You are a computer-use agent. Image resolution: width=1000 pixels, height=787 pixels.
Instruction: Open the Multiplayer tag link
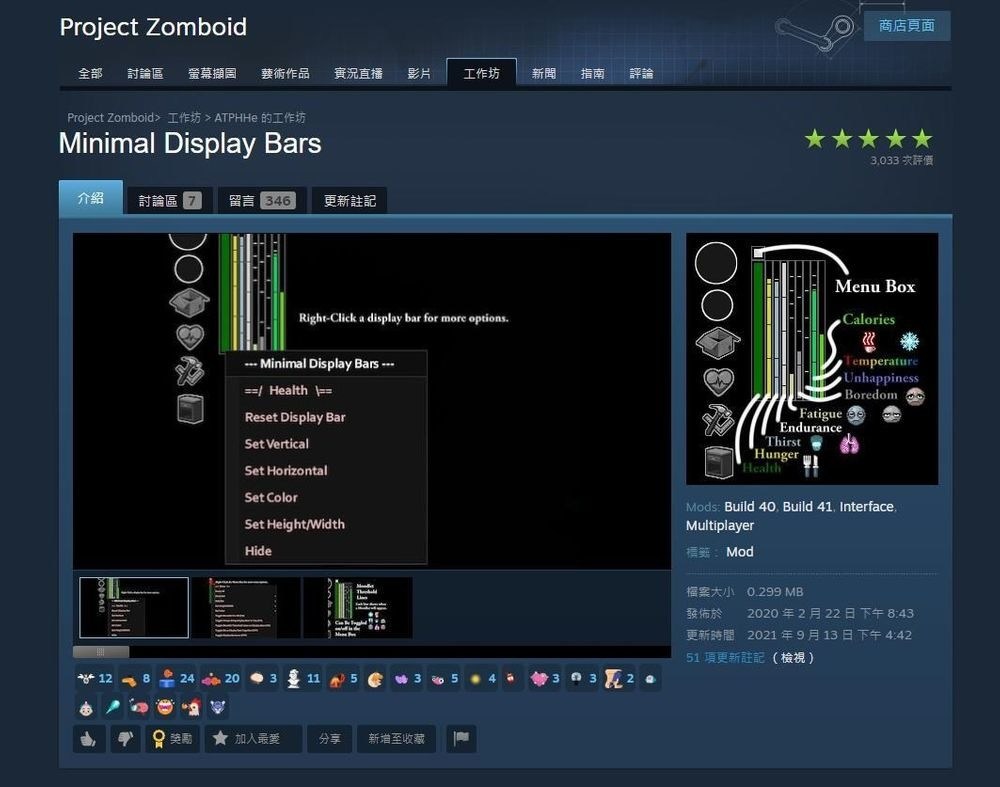[x=720, y=526]
